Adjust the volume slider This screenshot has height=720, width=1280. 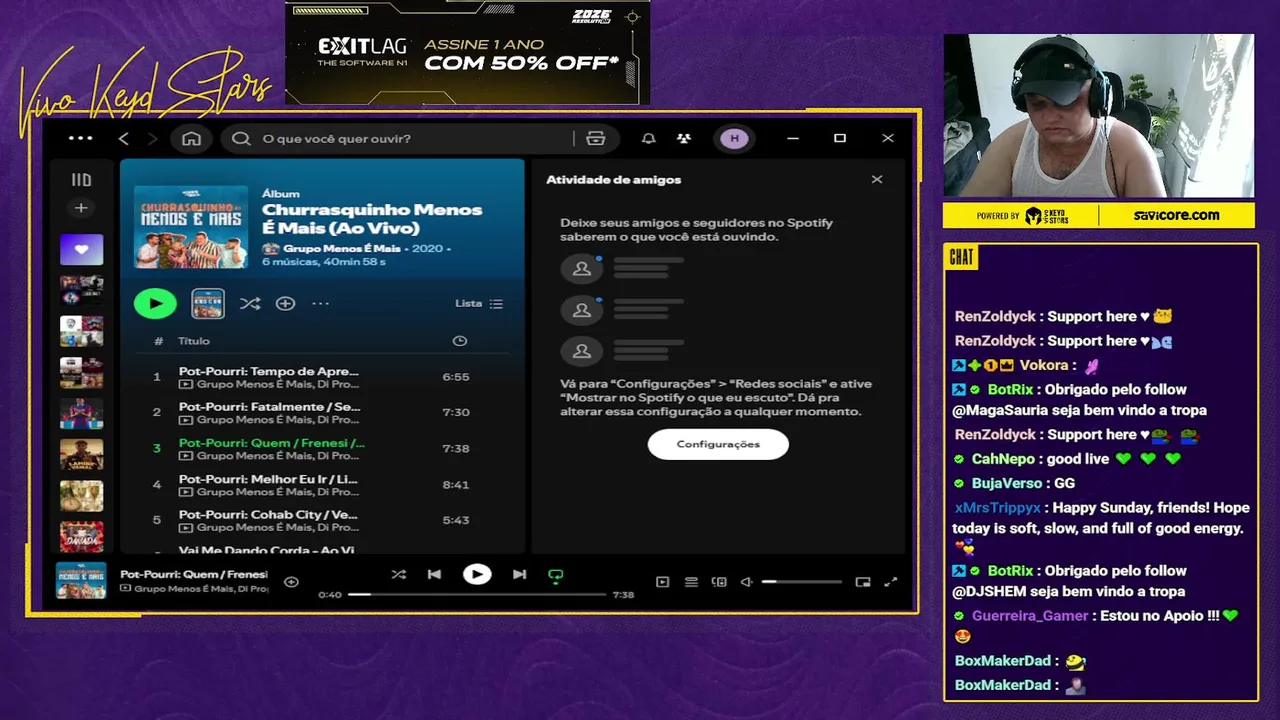click(x=802, y=582)
